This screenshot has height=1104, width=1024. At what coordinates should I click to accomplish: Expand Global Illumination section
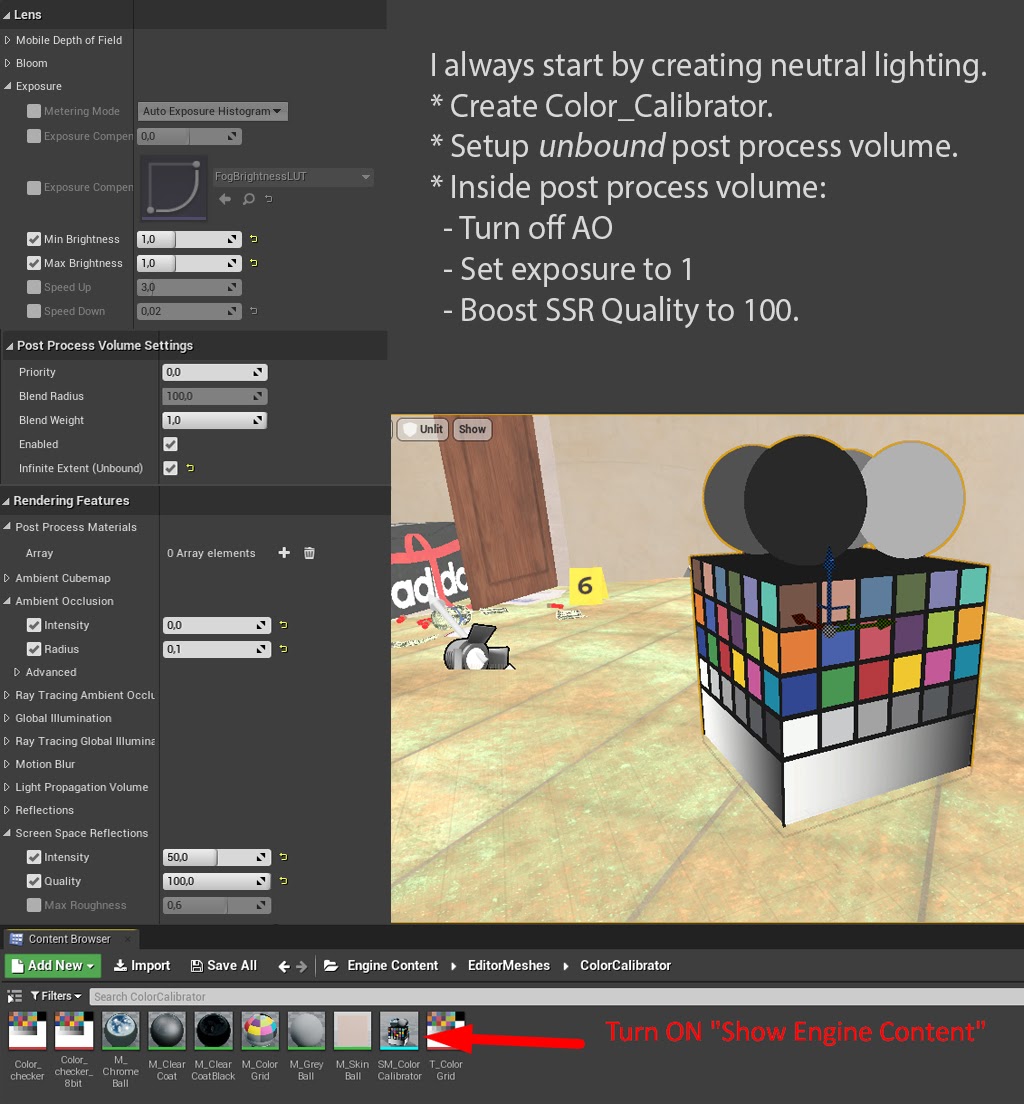click(x=7, y=718)
